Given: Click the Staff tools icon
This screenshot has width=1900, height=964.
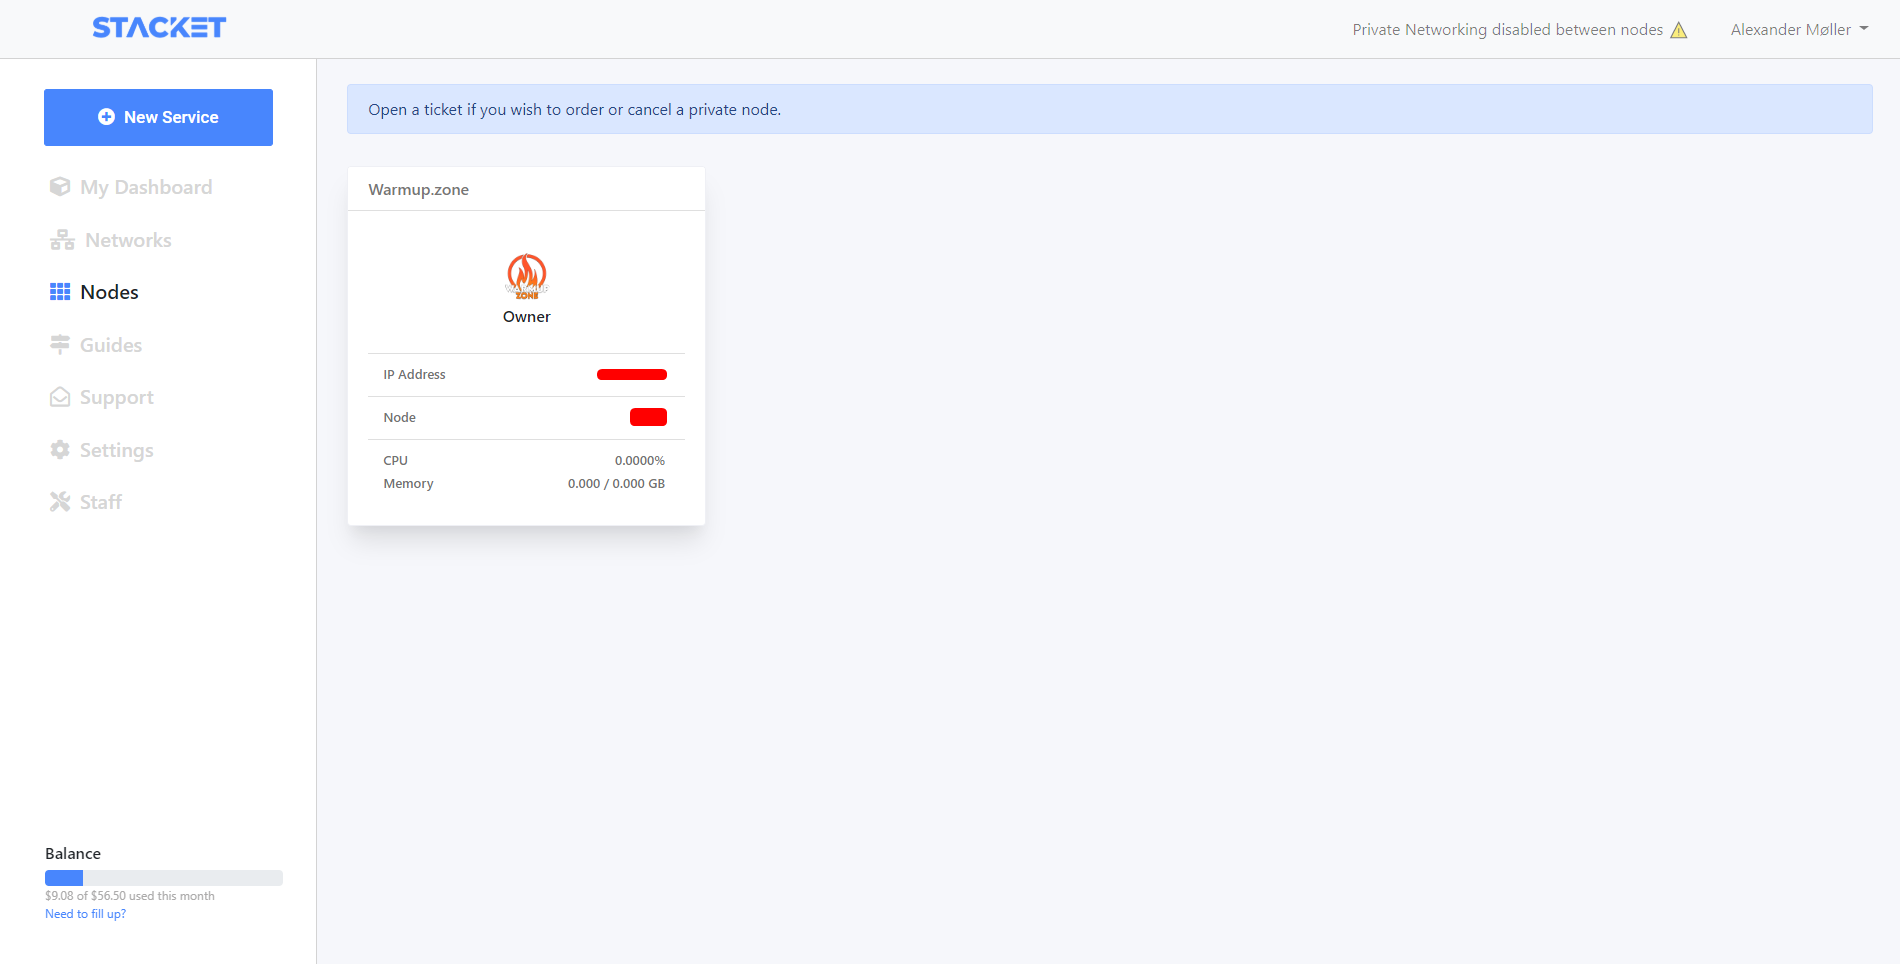Looking at the screenshot, I should pos(60,502).
